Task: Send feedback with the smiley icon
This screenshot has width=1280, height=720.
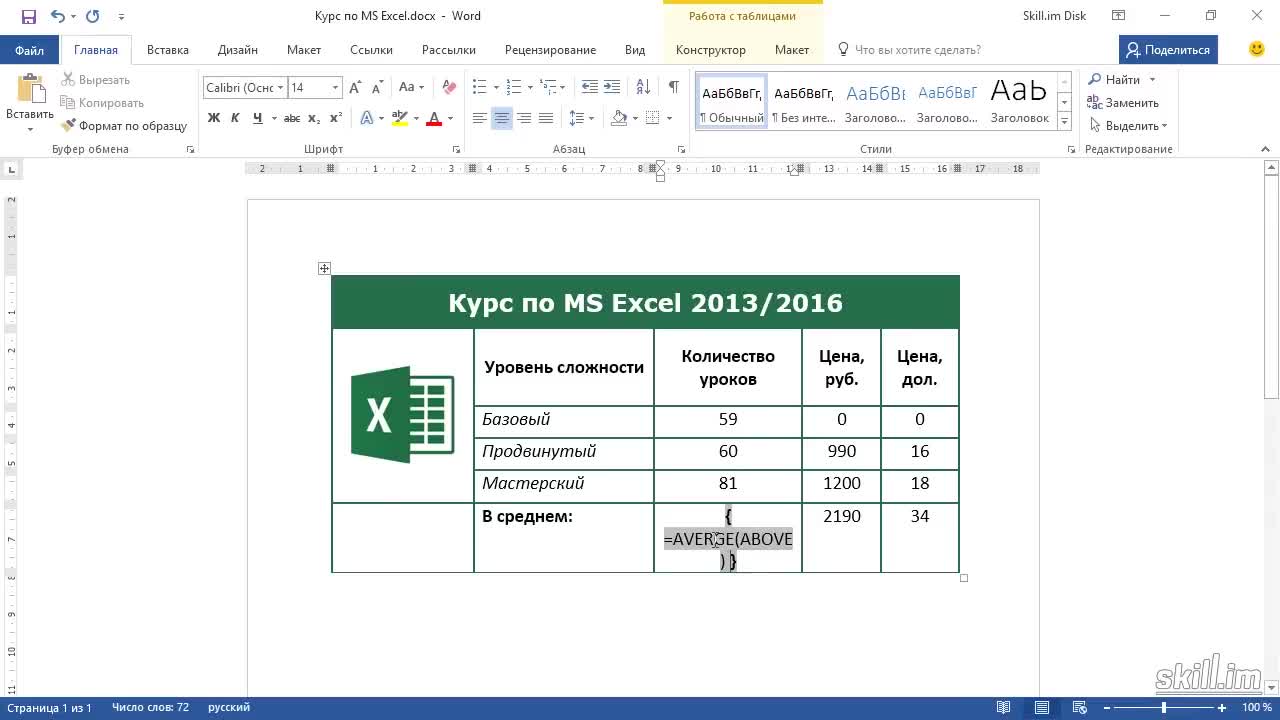Action: tap(1257, 49)
